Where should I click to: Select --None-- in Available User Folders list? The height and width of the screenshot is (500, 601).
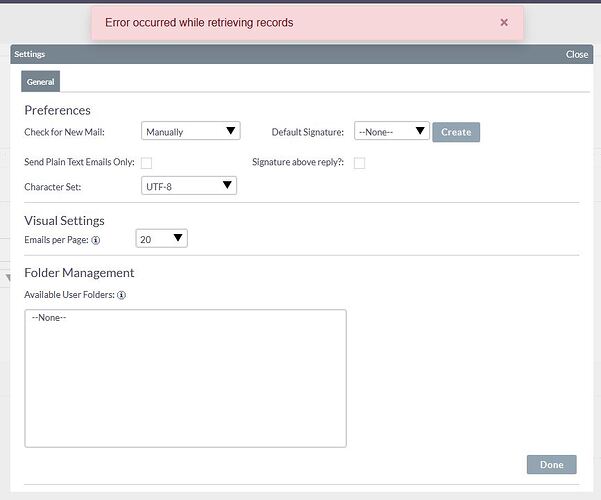pyautogui.click(x=49, y=318)
